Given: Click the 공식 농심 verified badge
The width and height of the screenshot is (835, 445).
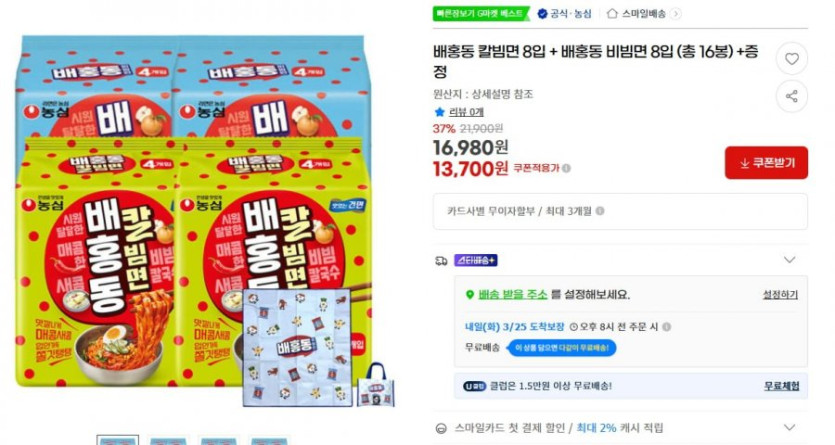Looking at the screenshot, I should (x=564, y=14).
